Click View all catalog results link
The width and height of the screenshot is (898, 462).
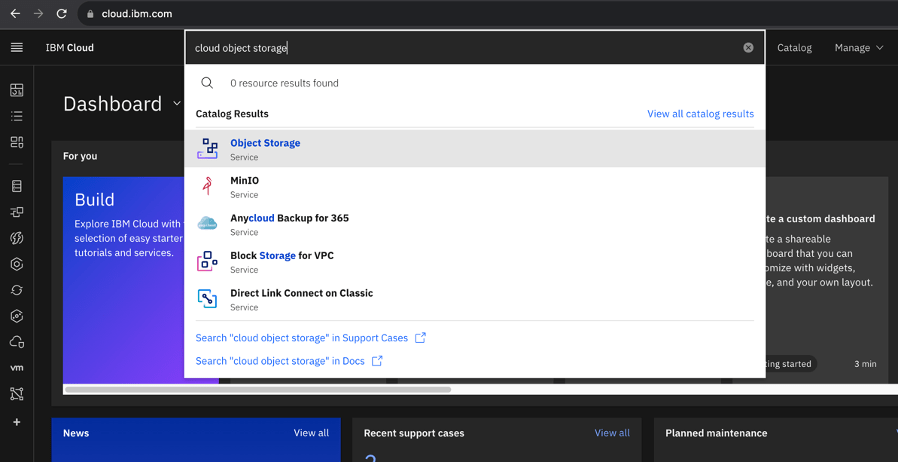tap(700, 114)
